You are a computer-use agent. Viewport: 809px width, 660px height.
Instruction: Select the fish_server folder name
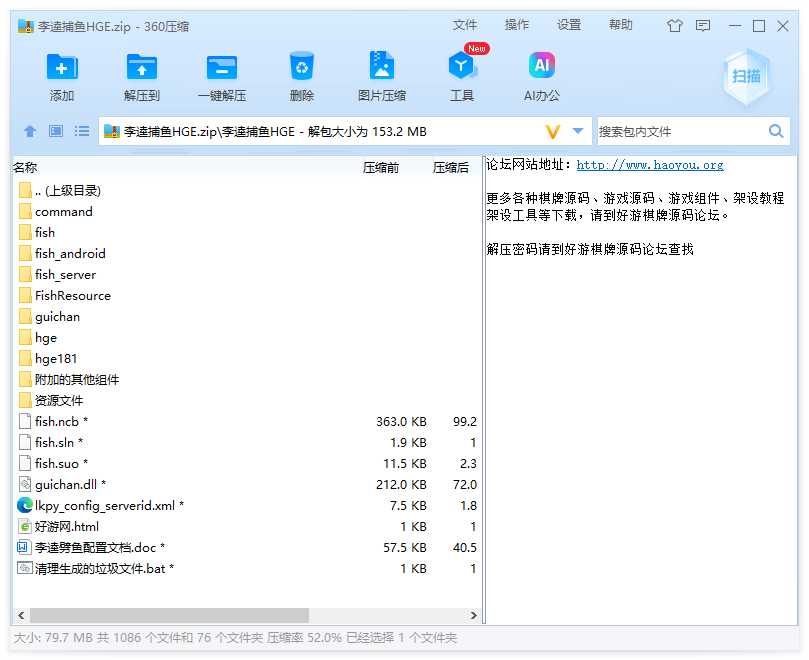click(66, 275)
